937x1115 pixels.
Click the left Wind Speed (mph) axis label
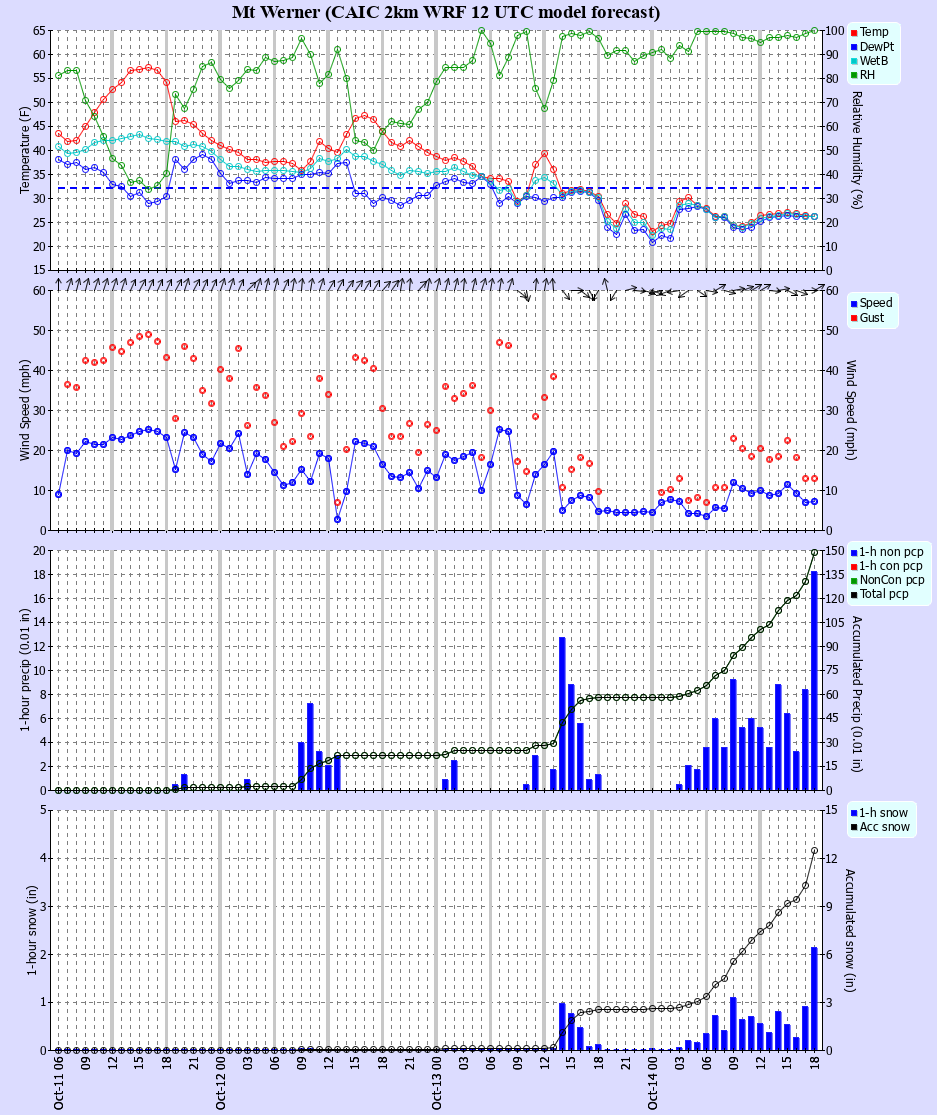click(x=25, y=410)
